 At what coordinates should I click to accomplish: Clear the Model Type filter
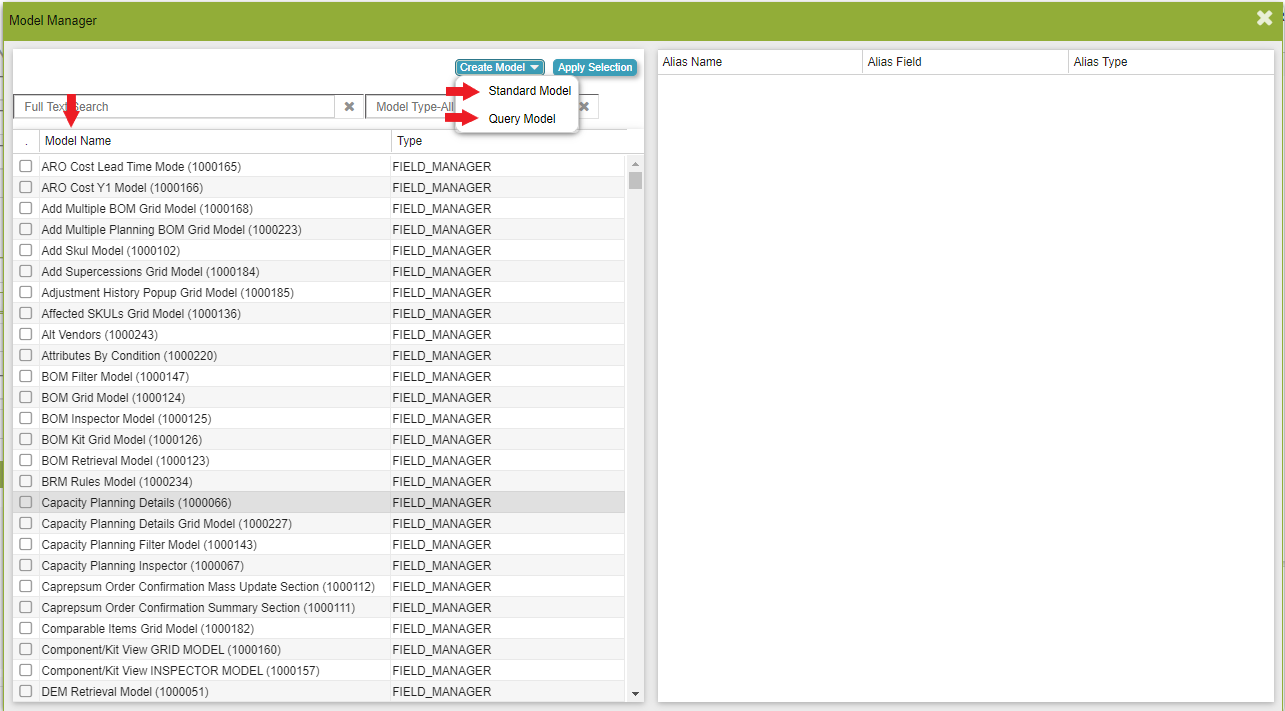pos(584,107)
